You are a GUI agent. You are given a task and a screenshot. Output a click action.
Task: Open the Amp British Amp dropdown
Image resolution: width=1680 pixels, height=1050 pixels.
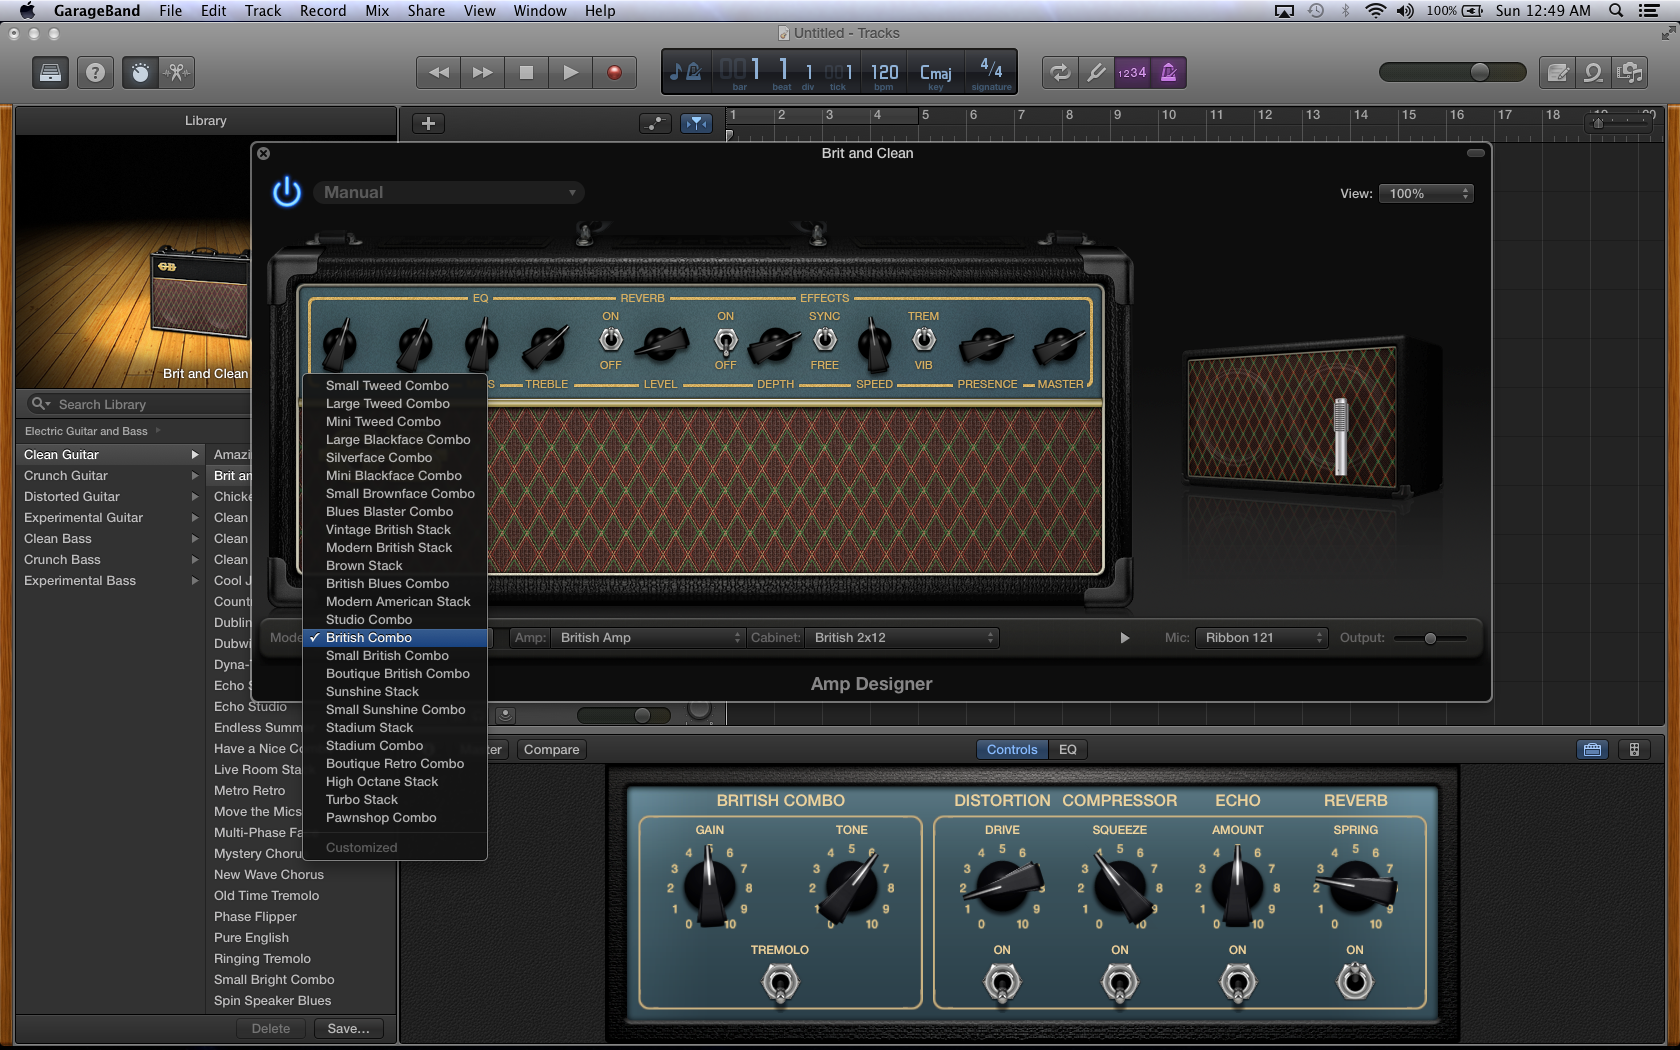tap(647, 637)
